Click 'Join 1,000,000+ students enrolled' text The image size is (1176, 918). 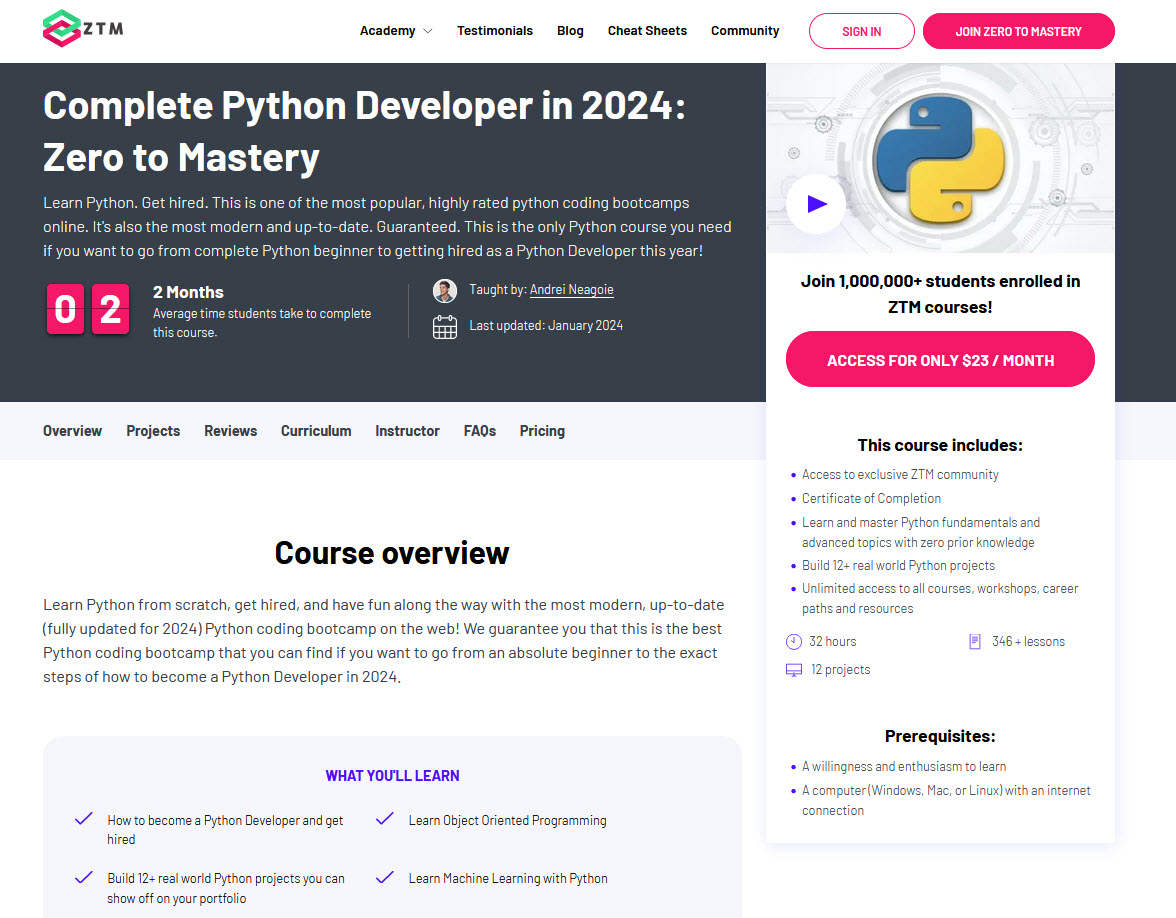[x=940, y=294]
